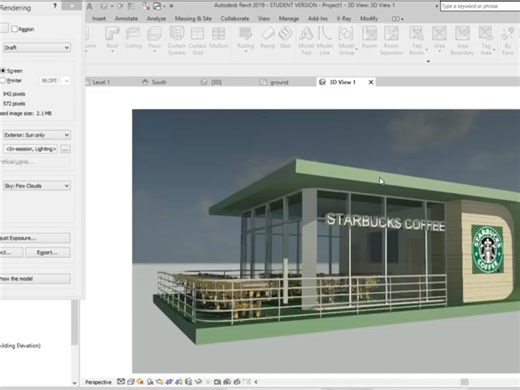Viewport: 520px width, 390px height.
Task: Select the Roof tool in the ribbon
Action: coord(112,37)
